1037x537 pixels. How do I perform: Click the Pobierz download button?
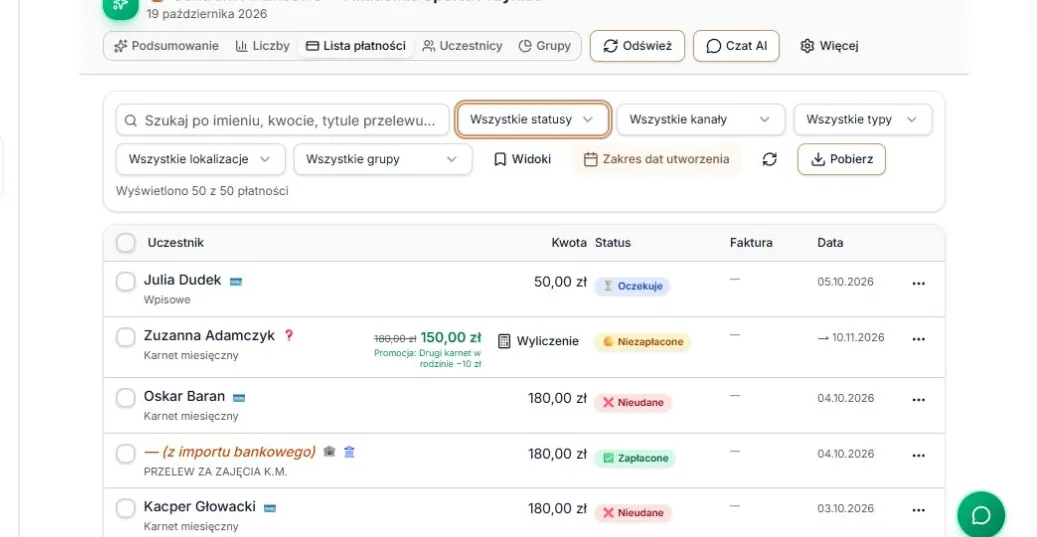click(x=841, y=159)
